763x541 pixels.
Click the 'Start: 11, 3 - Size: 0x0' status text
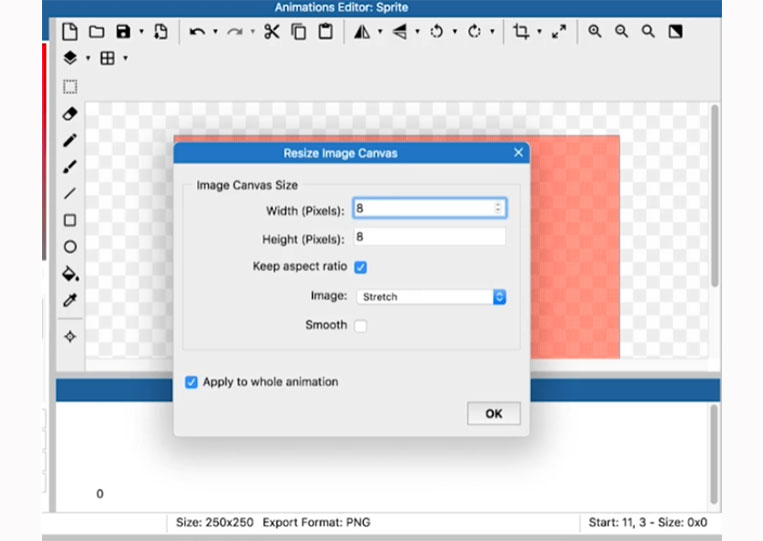pos(648,523)
